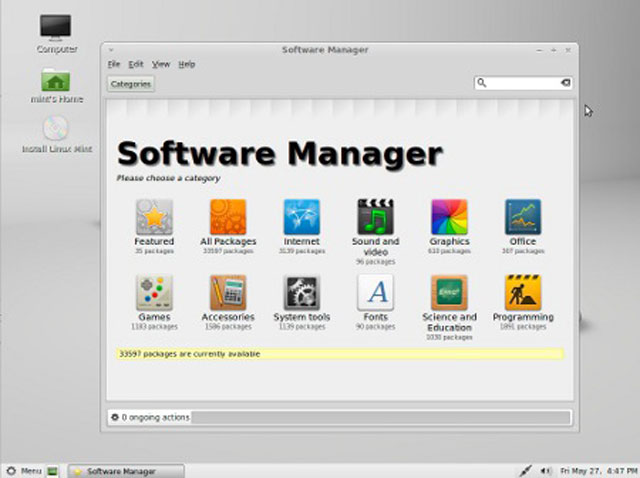Click the magnifier icon in search box
The image size is (640, 478).
click(482, 83)
